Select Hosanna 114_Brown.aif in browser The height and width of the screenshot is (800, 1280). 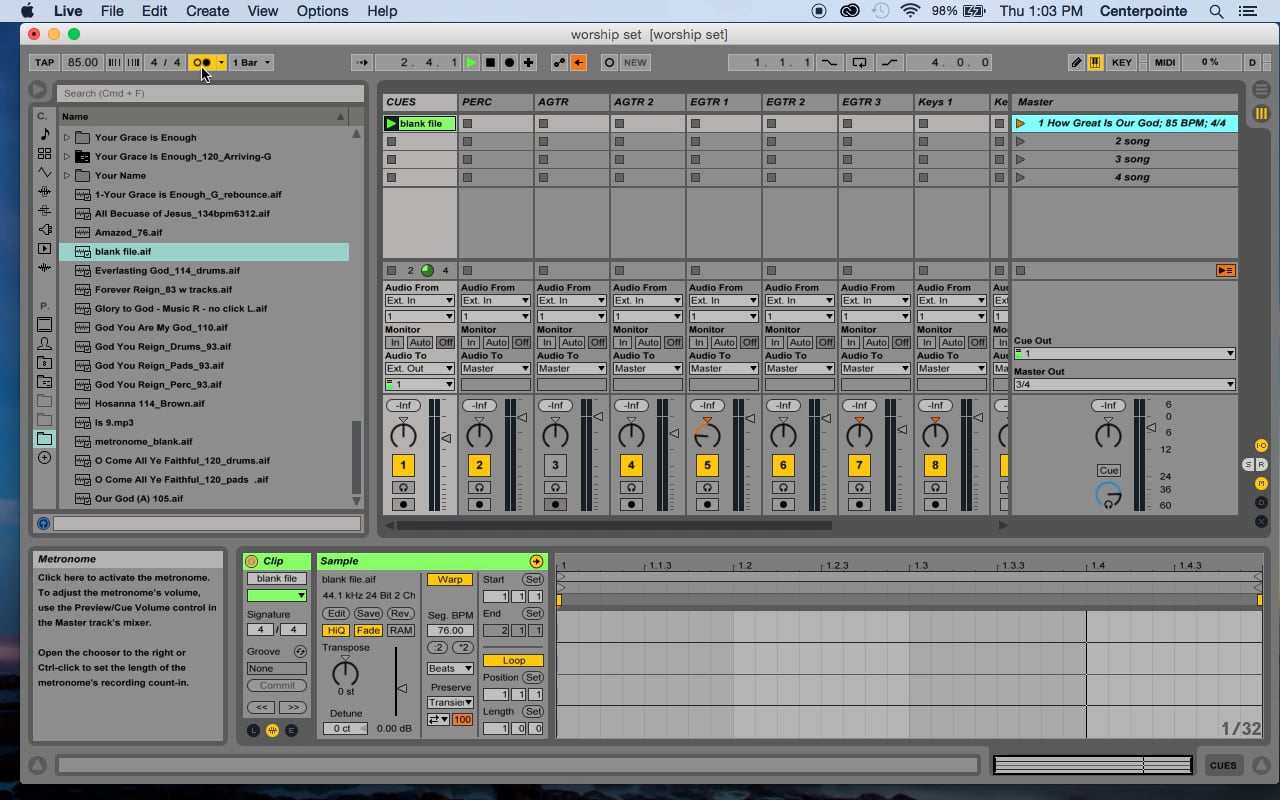(x=150, y=404)
